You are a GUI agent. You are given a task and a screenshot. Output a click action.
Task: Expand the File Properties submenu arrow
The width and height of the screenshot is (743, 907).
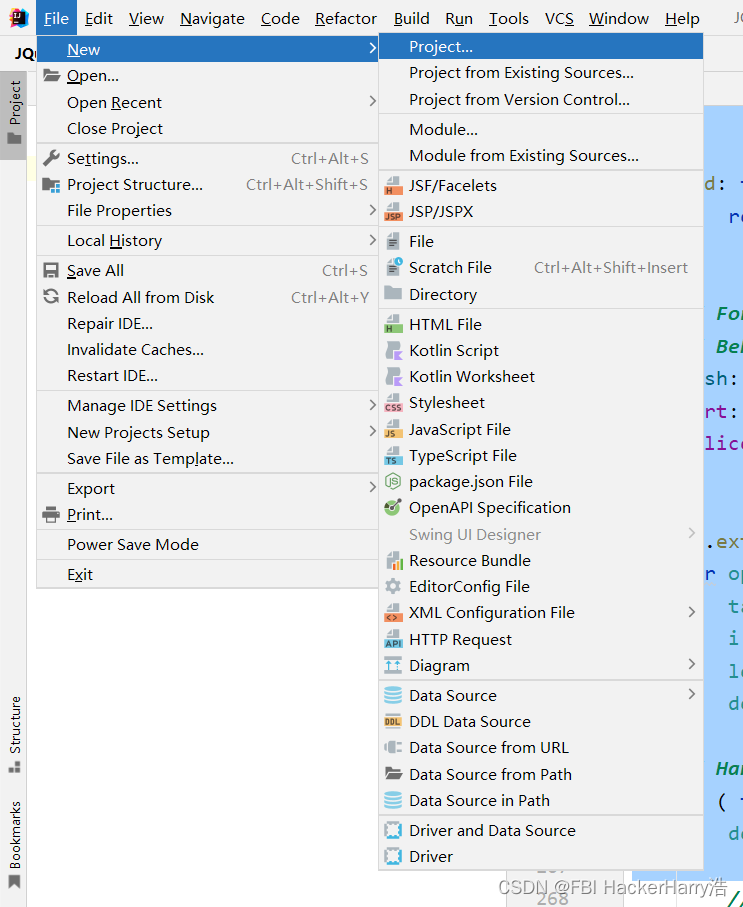click(373, 210)
